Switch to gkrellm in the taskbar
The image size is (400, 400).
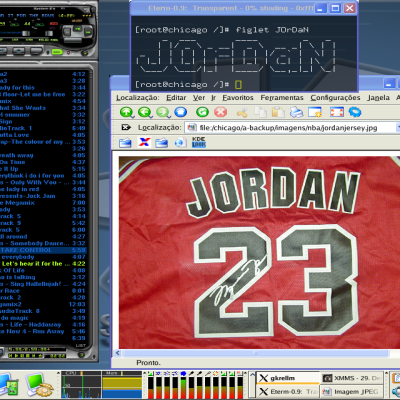(288, 378)
